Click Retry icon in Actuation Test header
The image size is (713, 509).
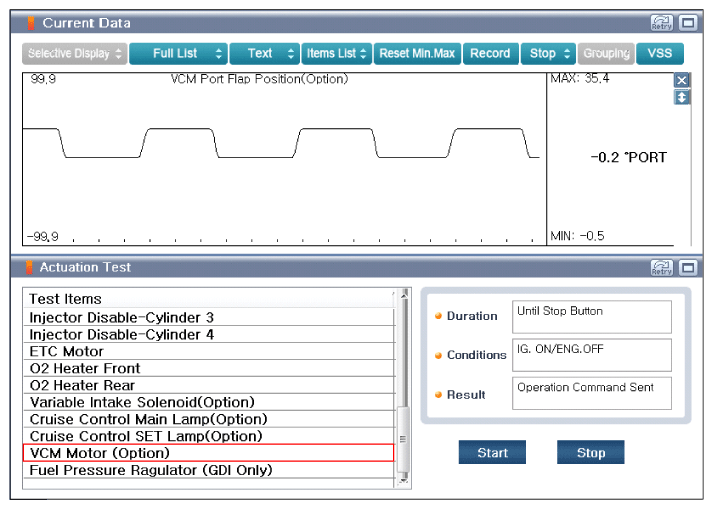coord(662,268)
